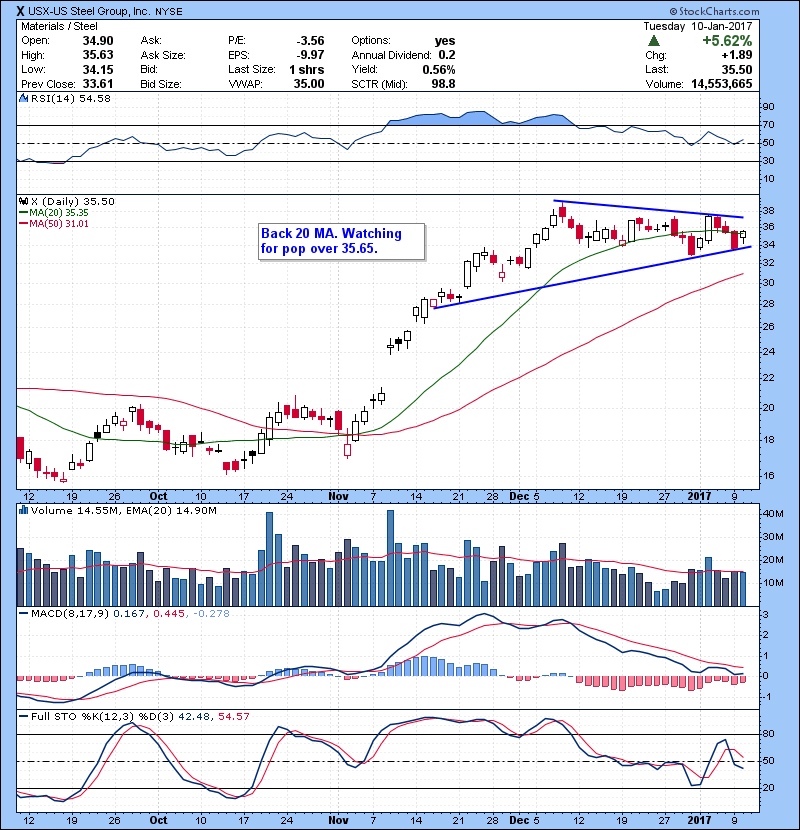Click the EPS value -9.97
Screen dimensions: 800x830
tap(310, 55)
